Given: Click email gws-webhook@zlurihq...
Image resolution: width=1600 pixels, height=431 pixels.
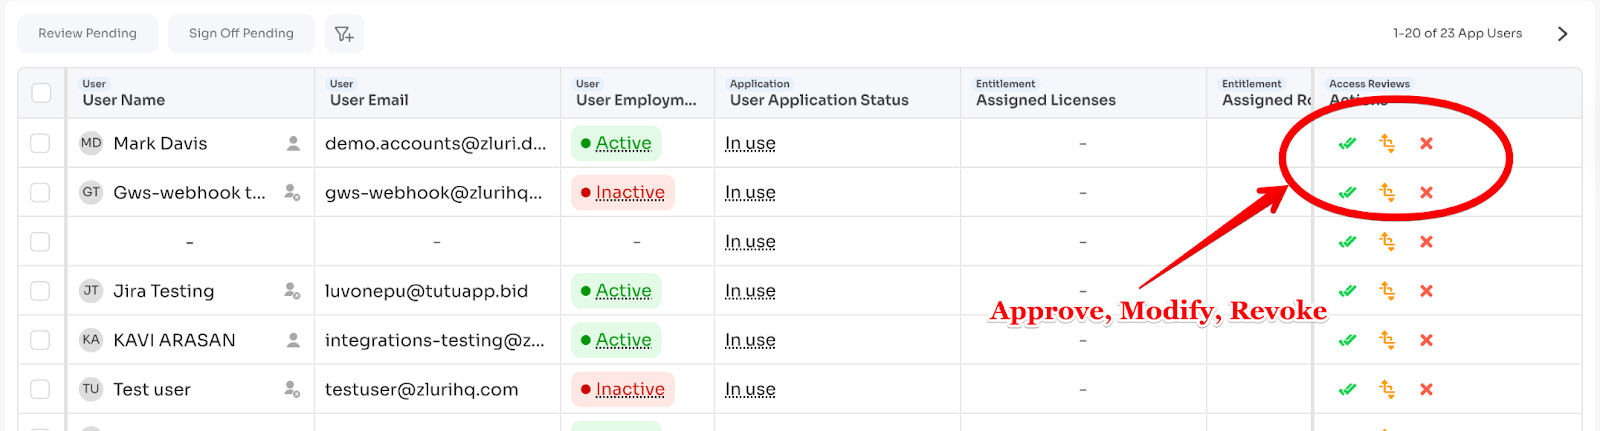Looking at the screenshot, I should (434, 193).
